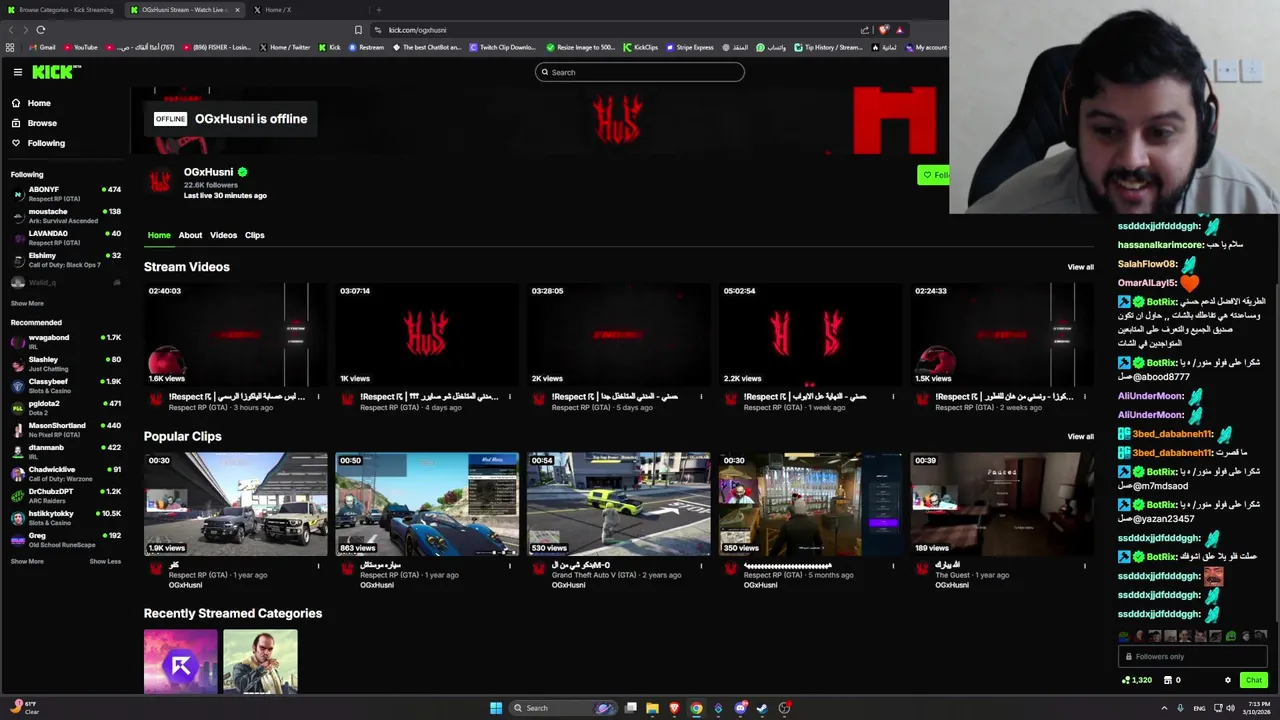The image size is (1280, 720).
Task: Open options menu of 3 hours ago video
Action: pyautogui.click(x=319, y=397)
